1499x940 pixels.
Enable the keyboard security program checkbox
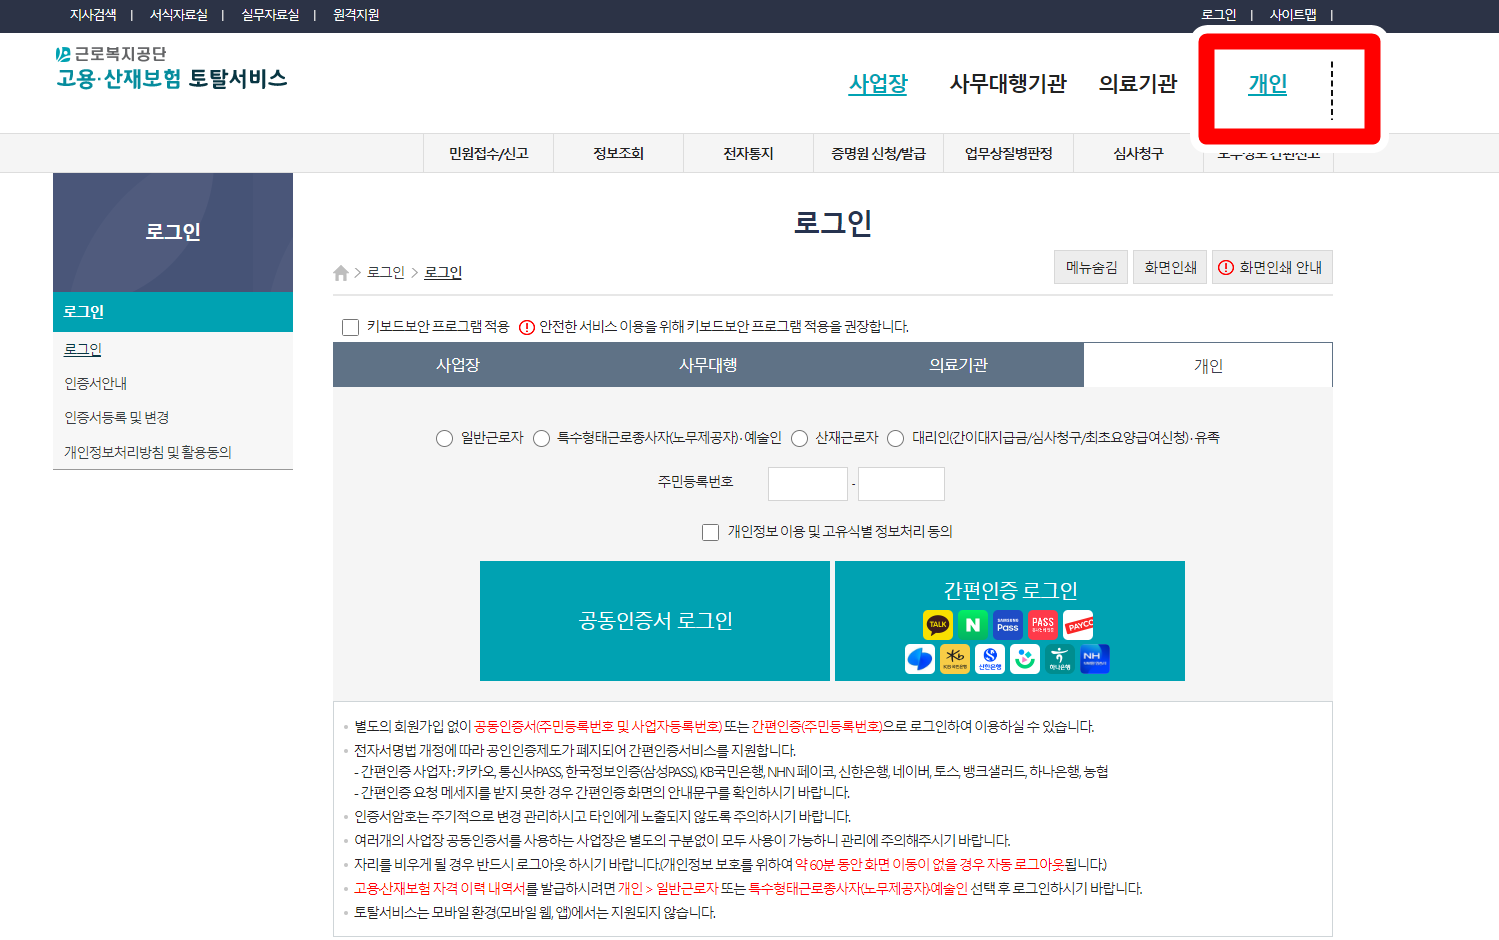(350, 326)
